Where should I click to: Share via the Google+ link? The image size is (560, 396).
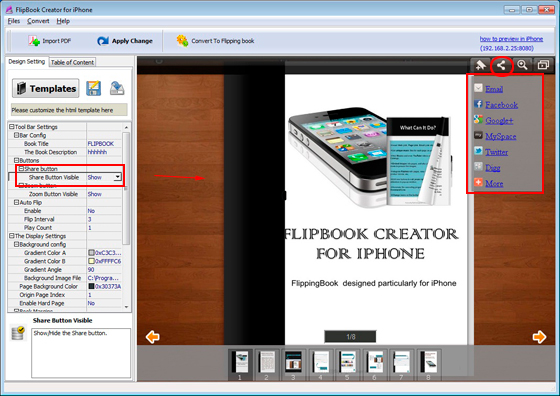(x=499, y=121)
